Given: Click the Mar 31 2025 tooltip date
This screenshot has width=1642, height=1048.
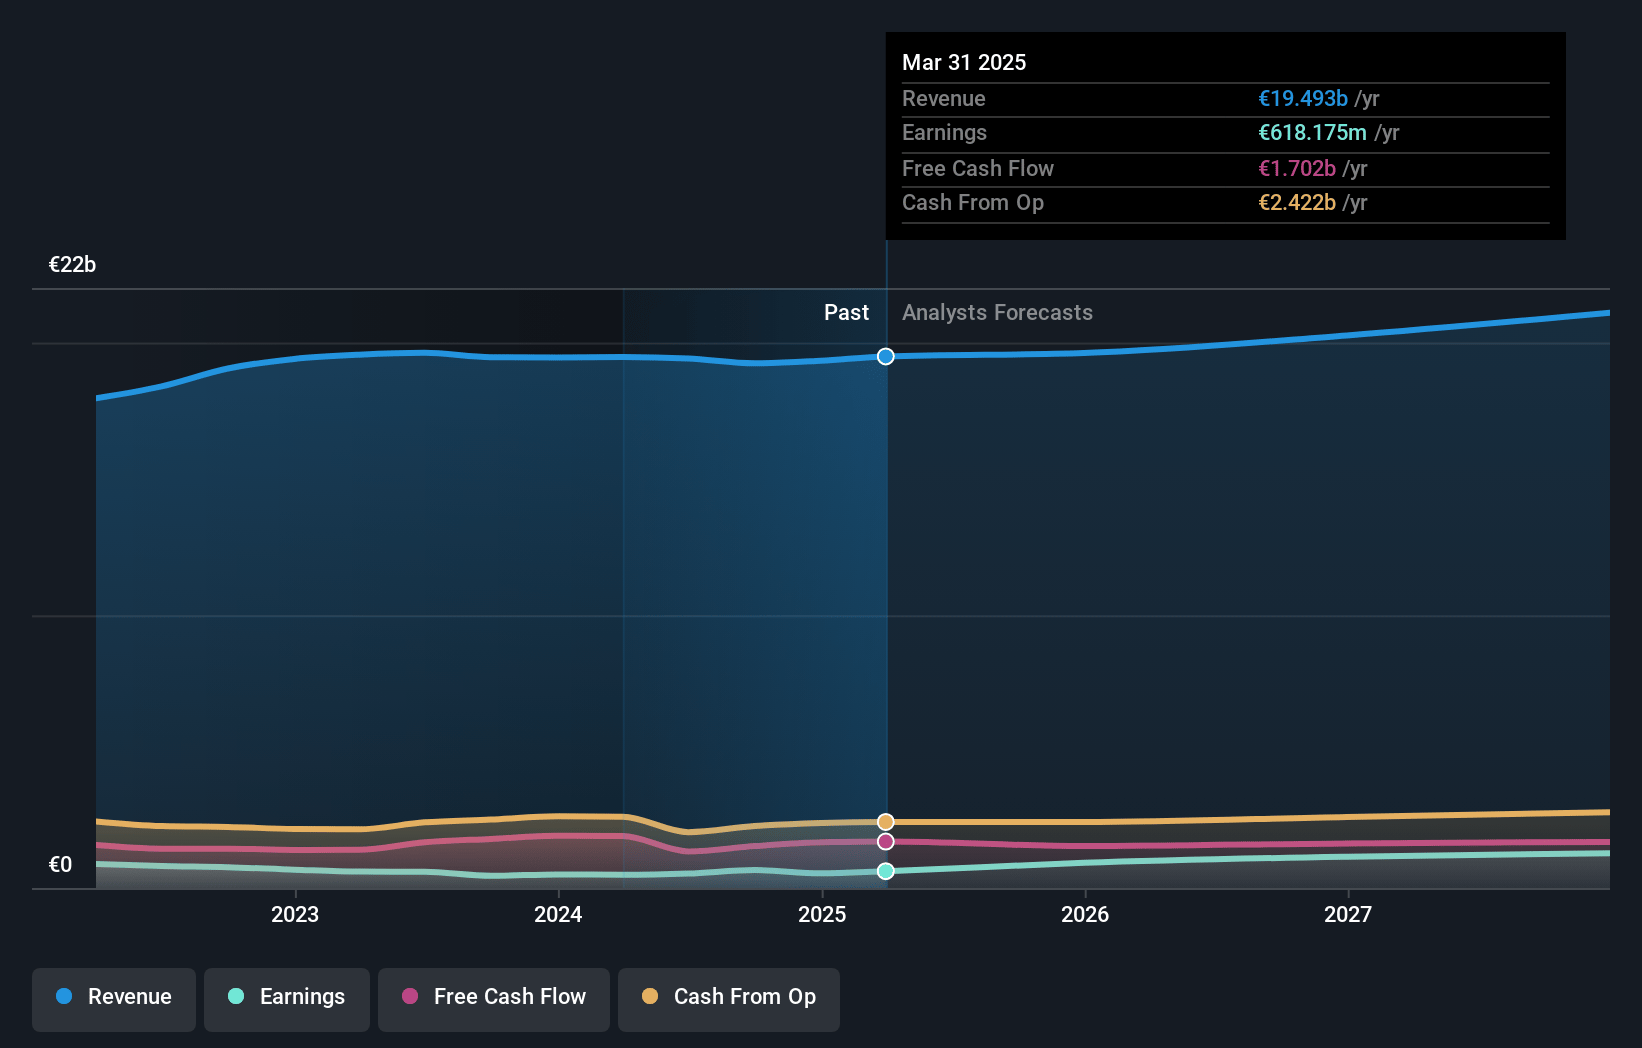Looking at the screenshot, I should [964, 62].
